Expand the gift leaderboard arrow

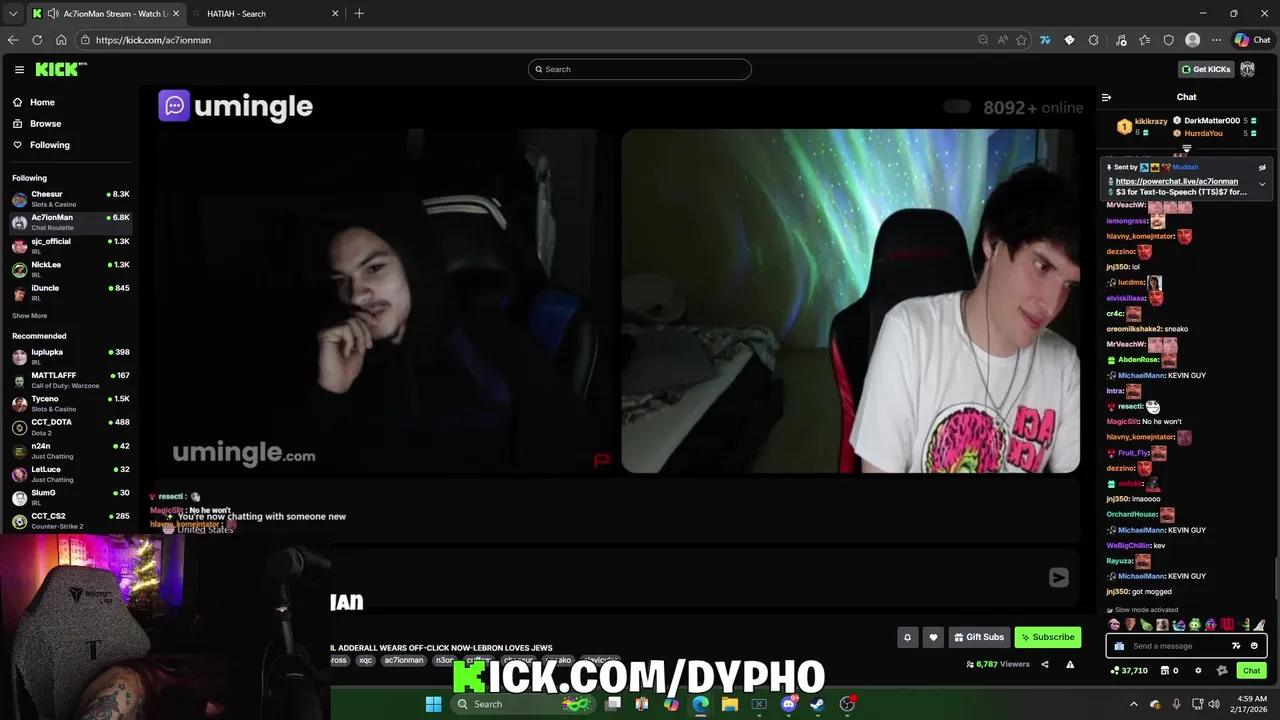point(1187,149)
